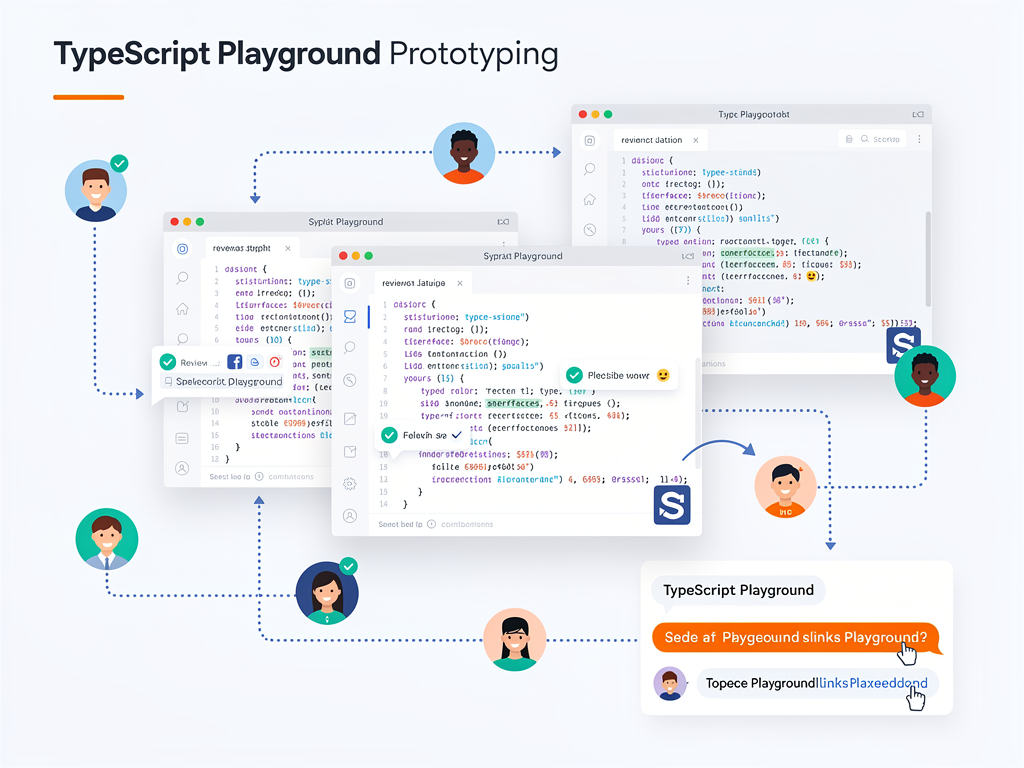Click the document icon left of the scorup search

click(849, 139)
